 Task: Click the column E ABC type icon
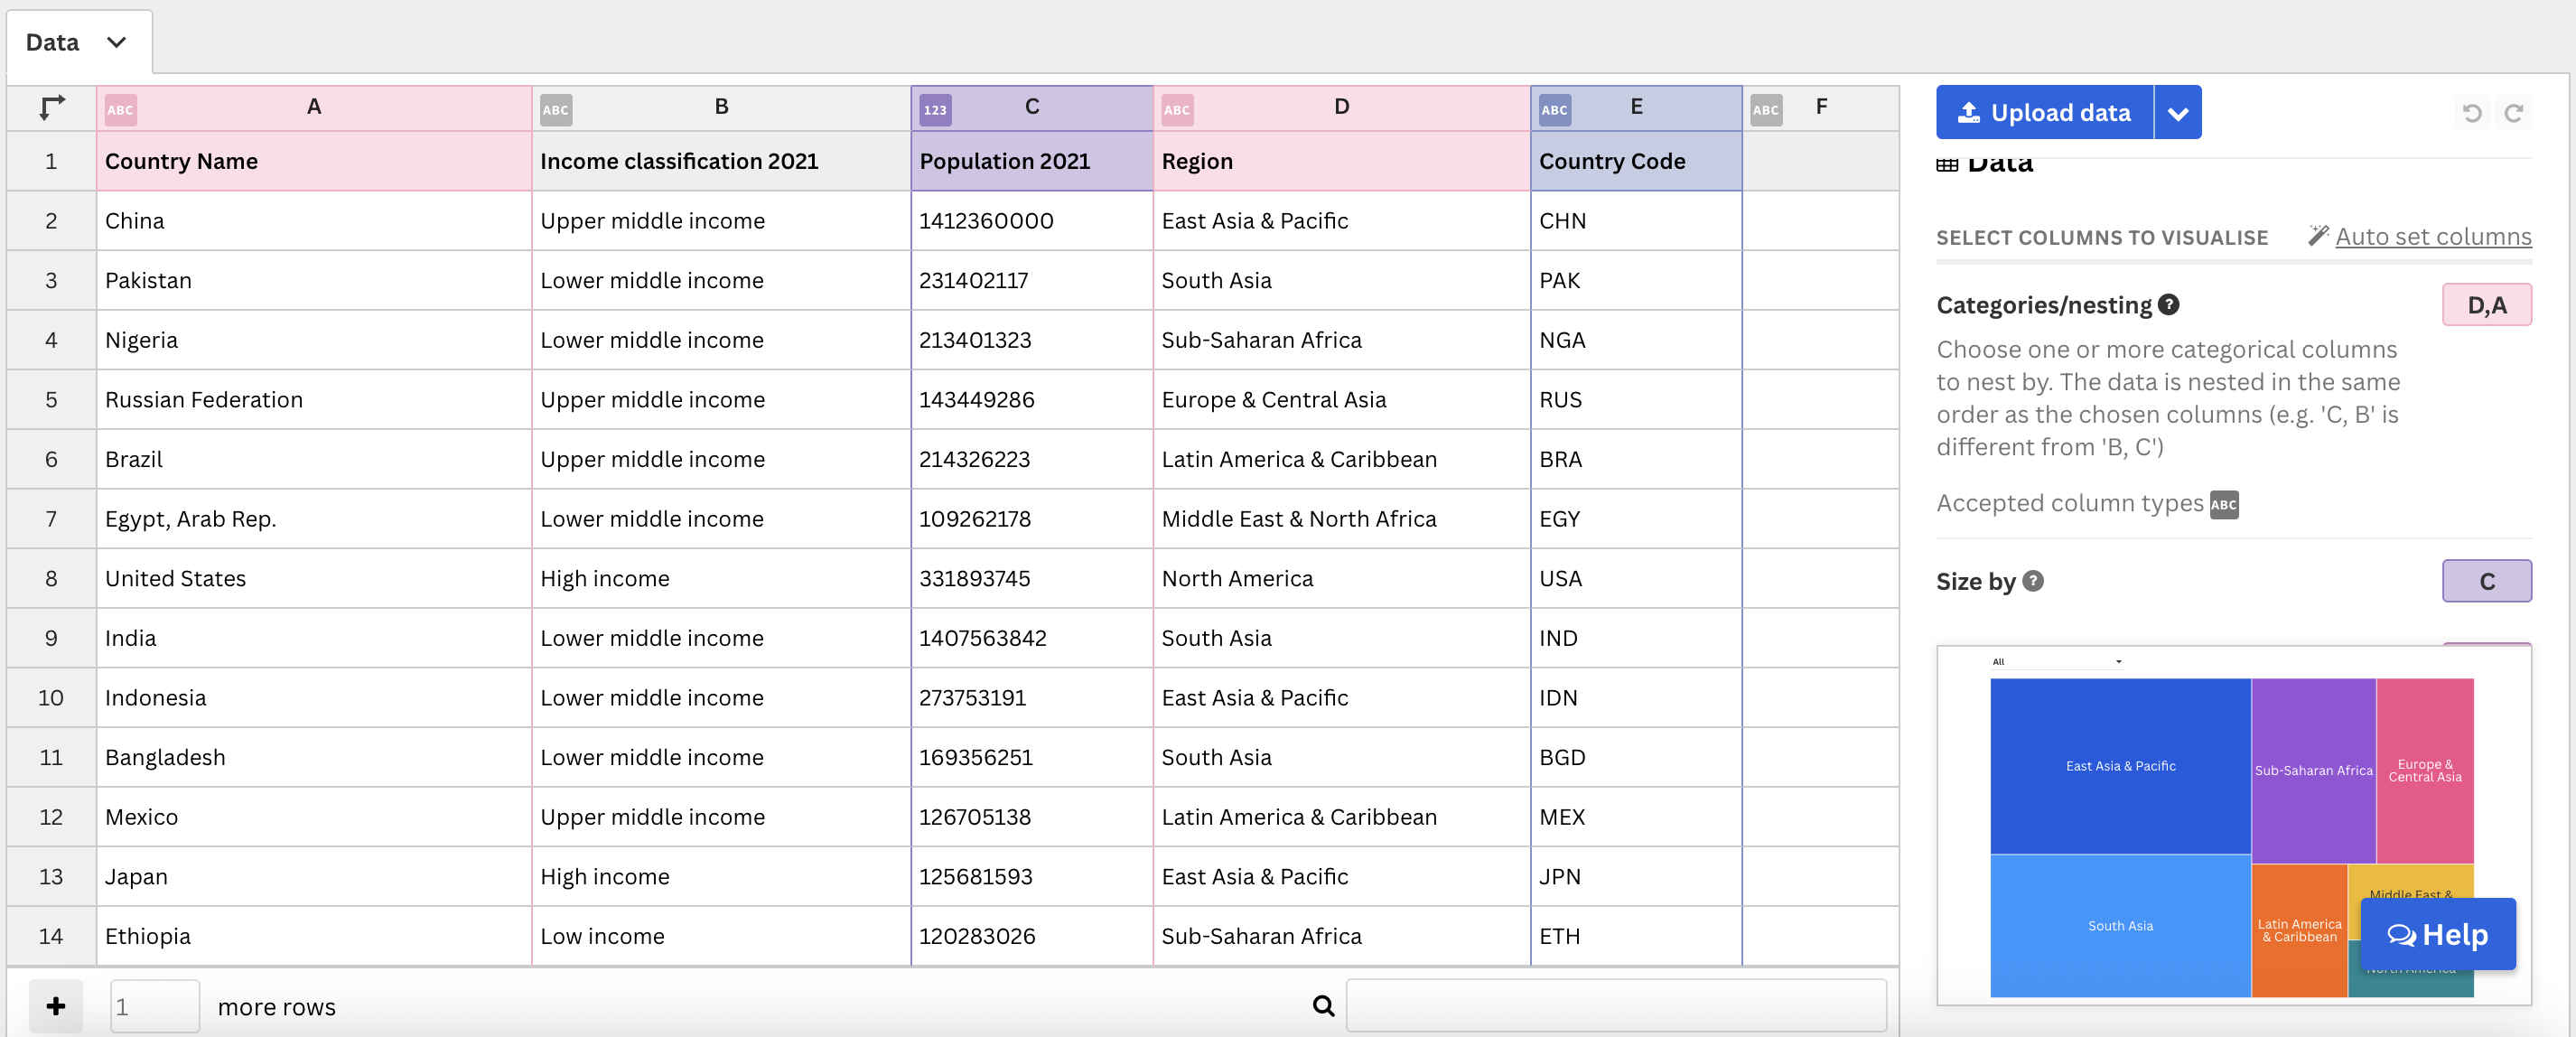(x=1554, y=110)
